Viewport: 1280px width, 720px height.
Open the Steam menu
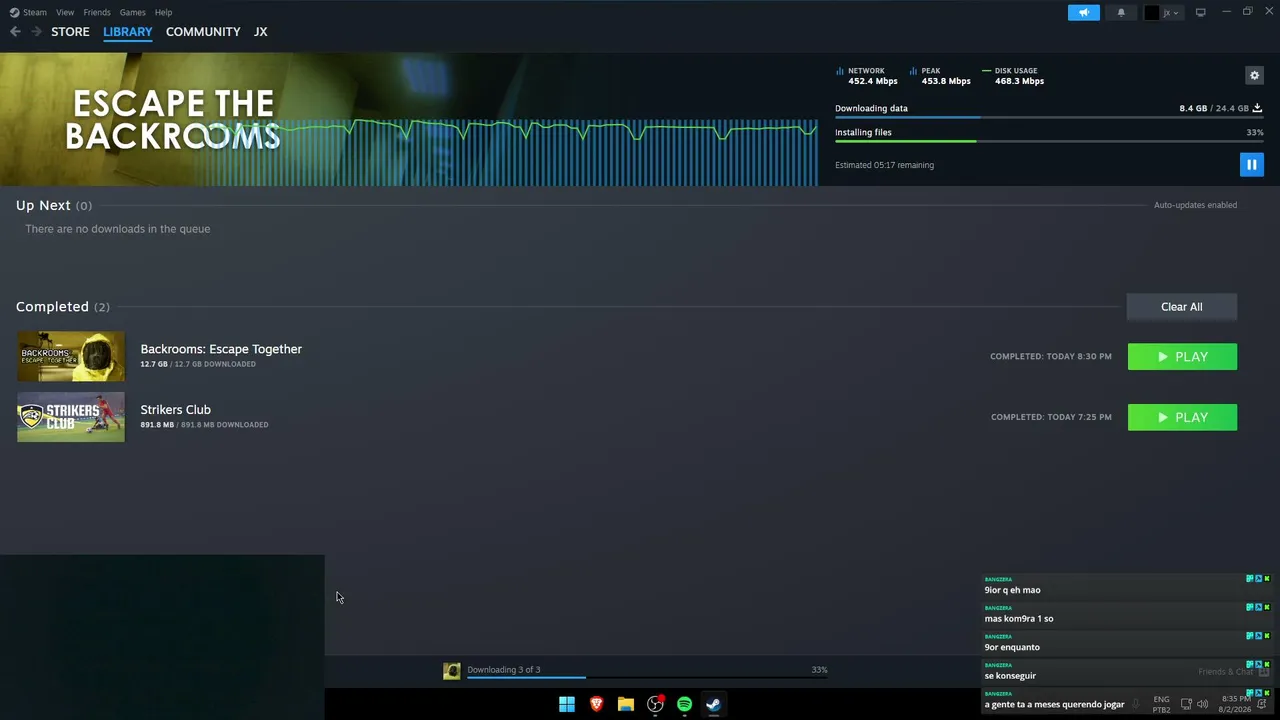pos(29,12)
